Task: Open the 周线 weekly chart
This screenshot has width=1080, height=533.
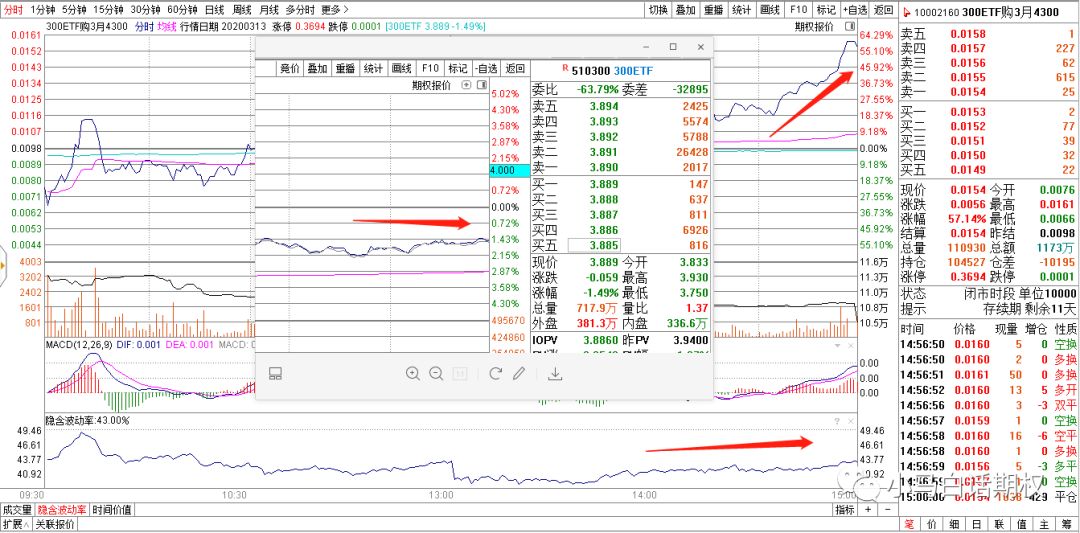Action: [x=242, y=10]
